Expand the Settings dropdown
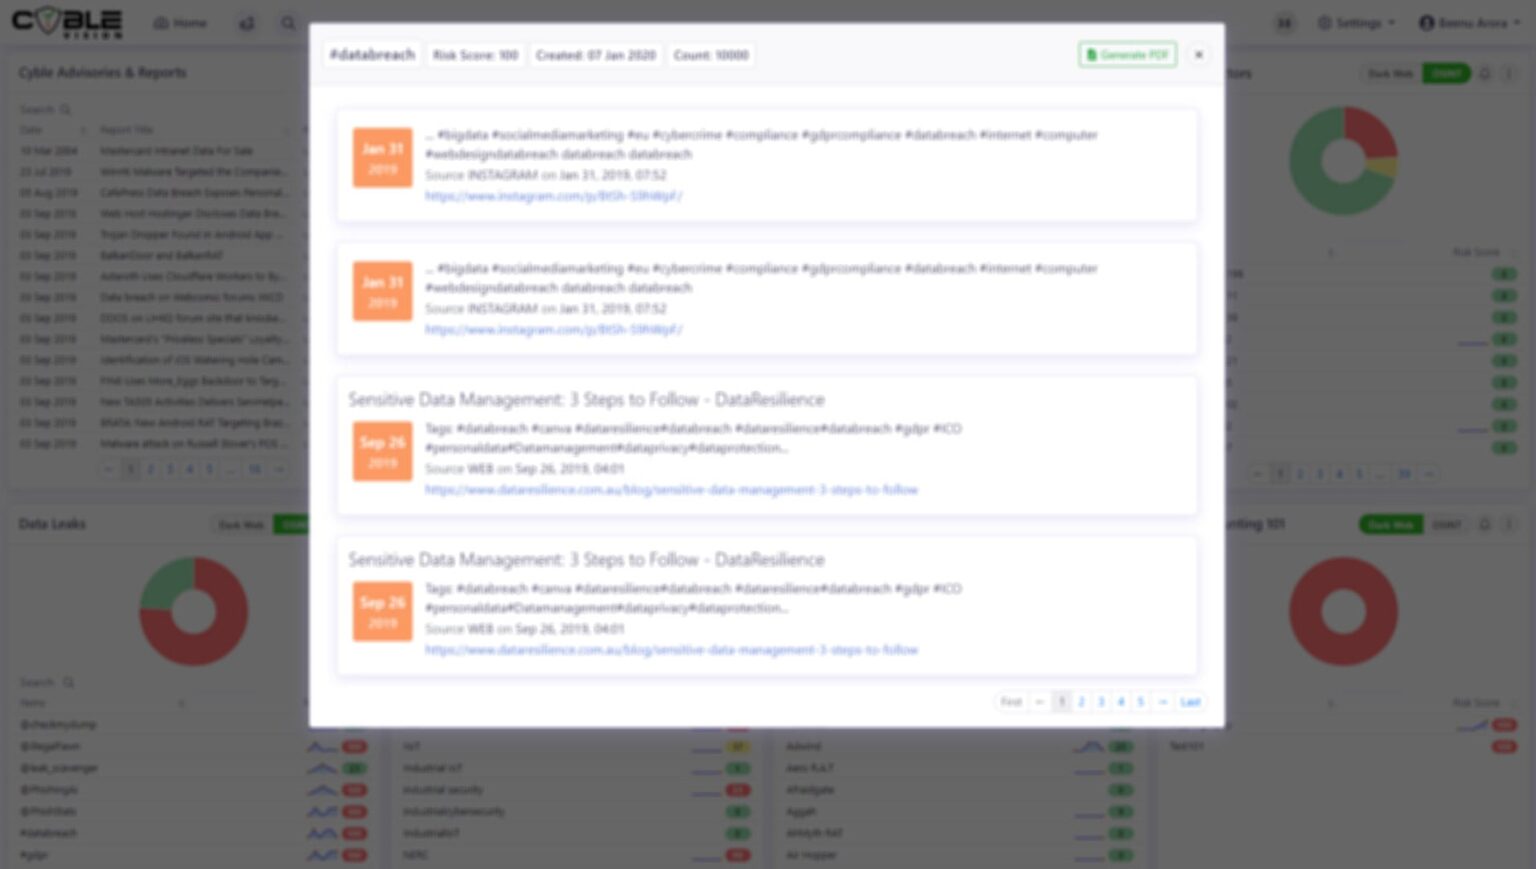 click(x=1356, y=23)
